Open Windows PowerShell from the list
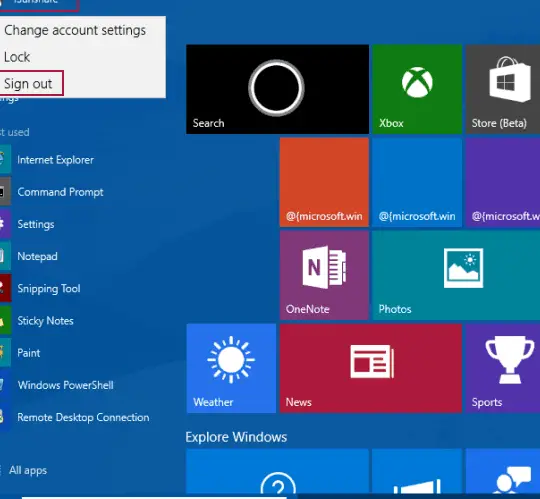 point(65,385)
